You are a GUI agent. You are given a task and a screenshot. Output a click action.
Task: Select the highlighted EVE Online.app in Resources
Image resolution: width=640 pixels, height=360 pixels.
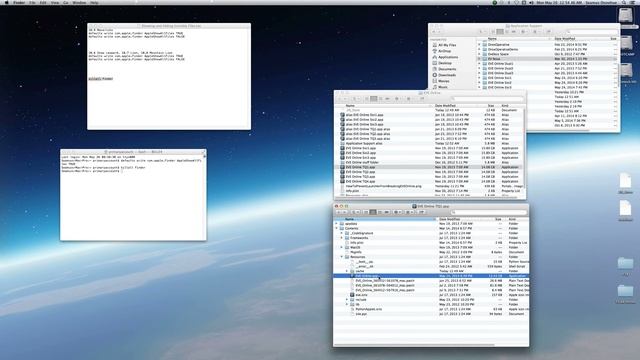(x=431, y=276)
